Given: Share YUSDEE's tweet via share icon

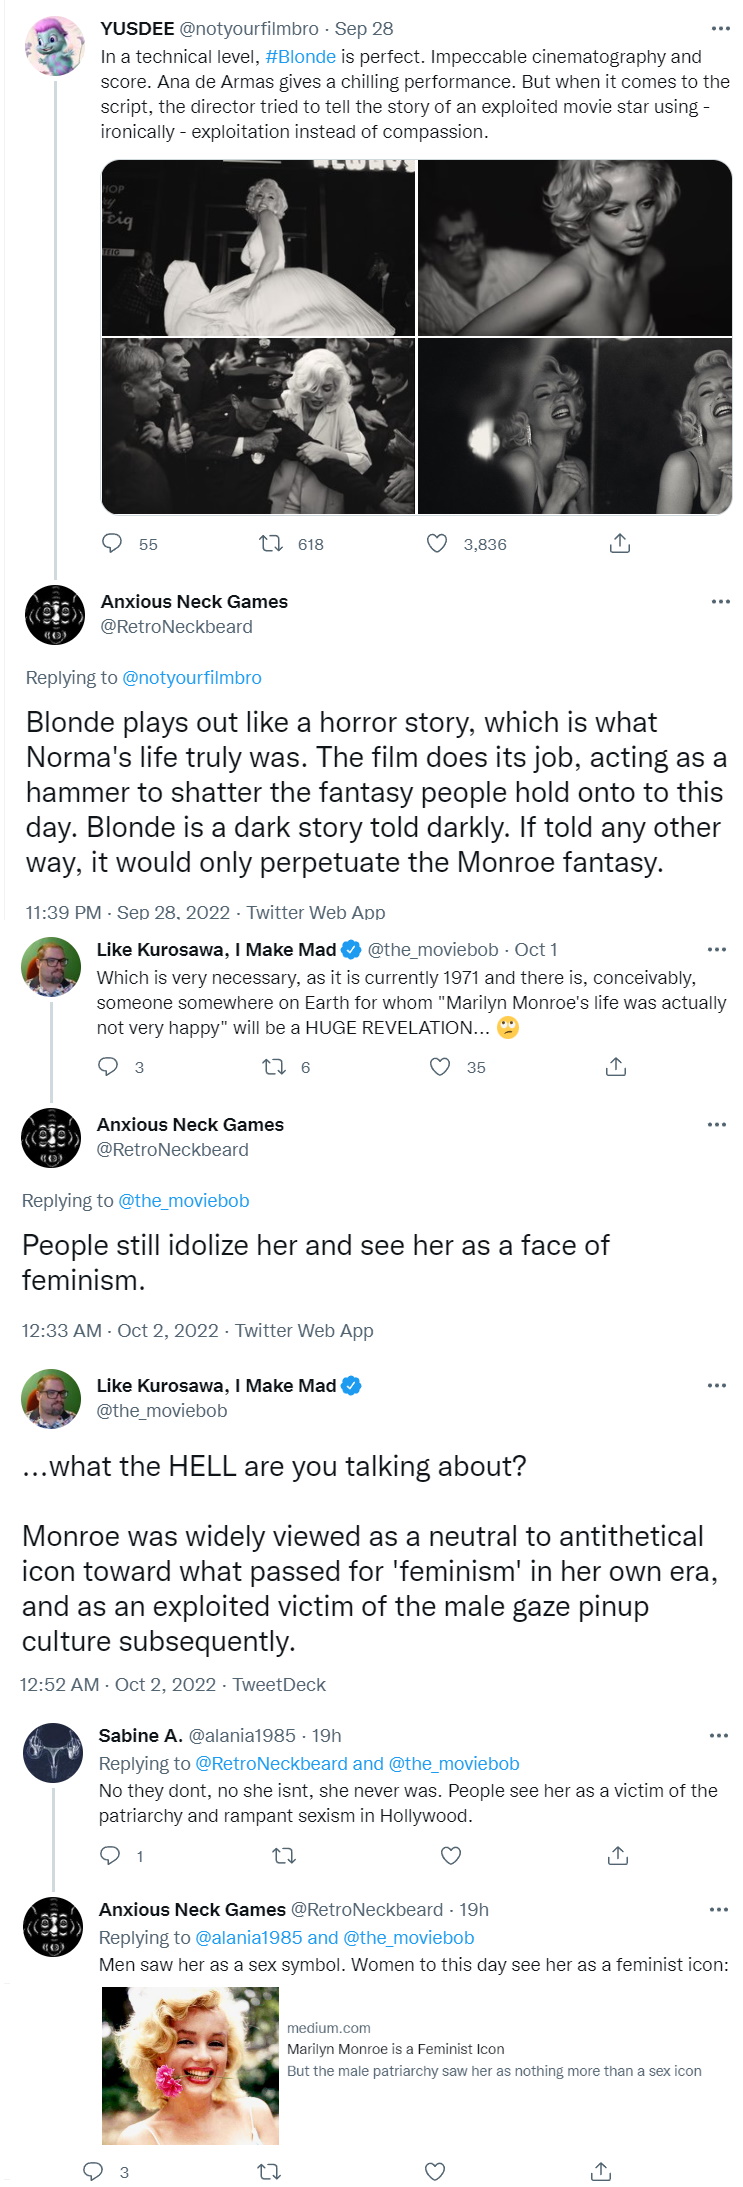Looking at the screenshot, I should pos(620,543).
